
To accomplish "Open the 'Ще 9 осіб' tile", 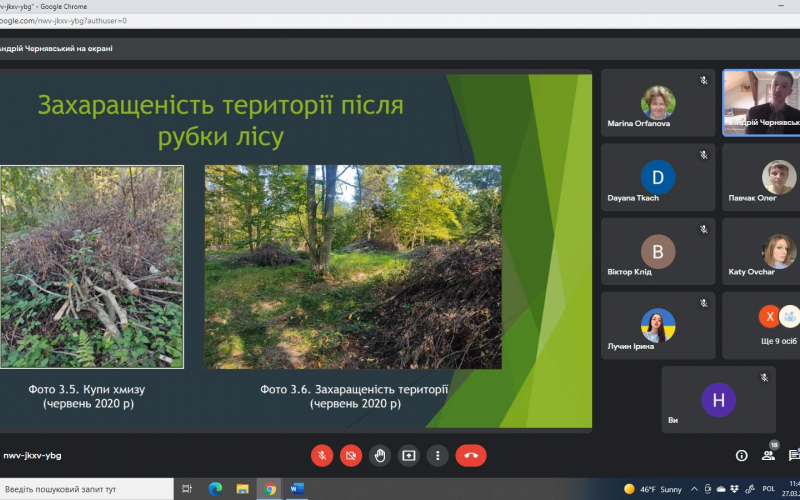I will click(x=761, y=326).
